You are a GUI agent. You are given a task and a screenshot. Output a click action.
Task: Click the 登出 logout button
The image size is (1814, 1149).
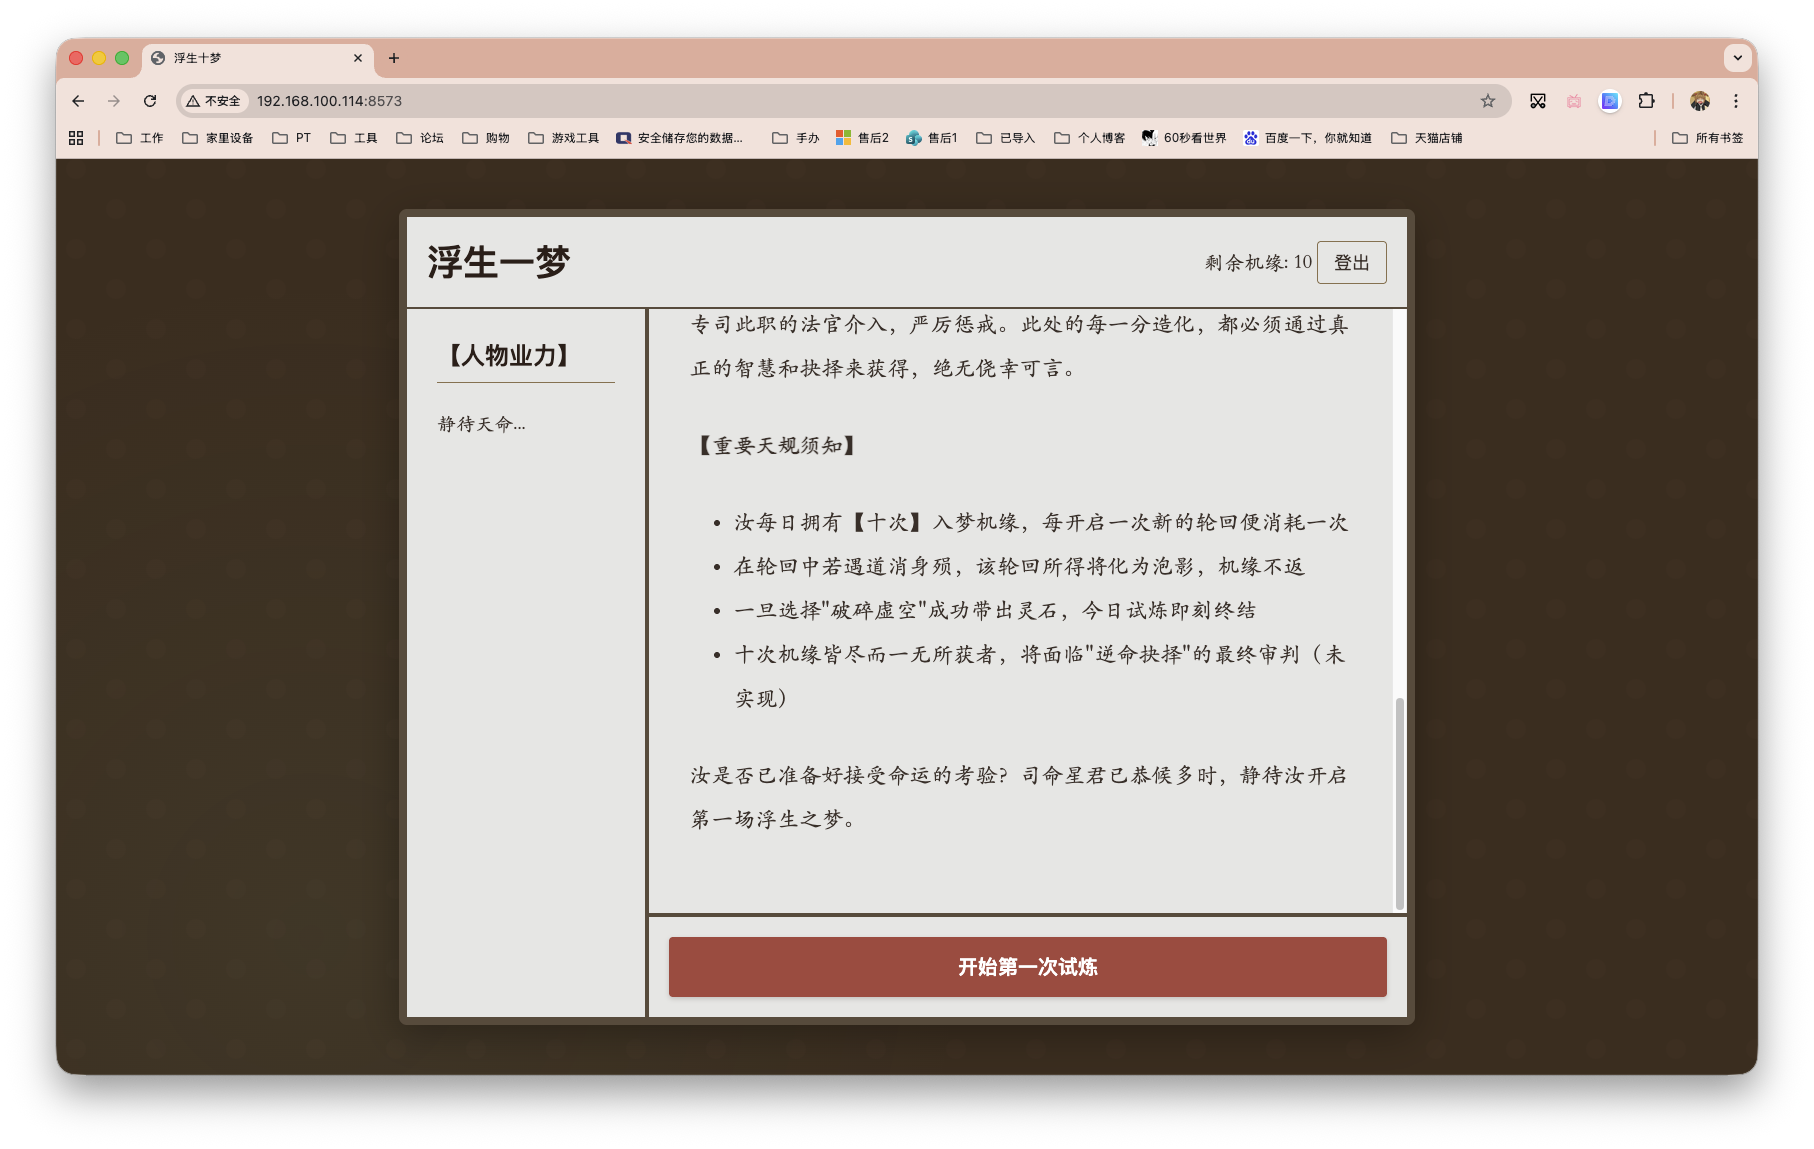coord(1351,262)
